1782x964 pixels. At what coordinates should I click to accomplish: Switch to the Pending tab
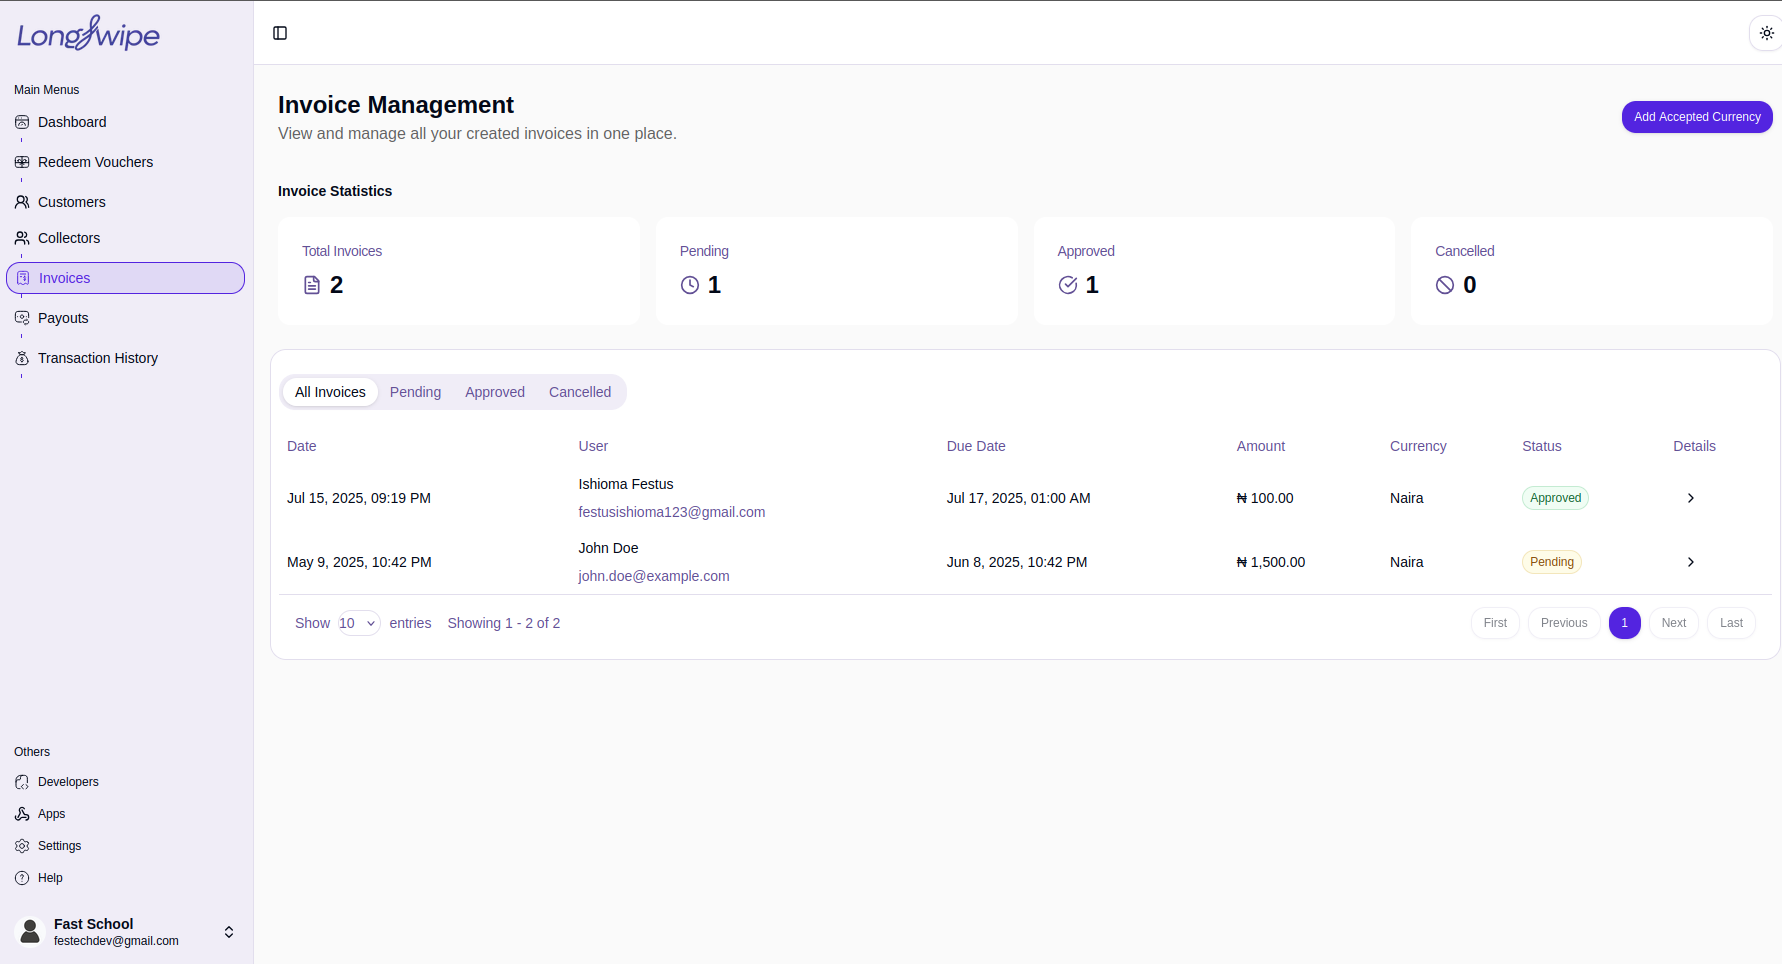coord(415,392)
